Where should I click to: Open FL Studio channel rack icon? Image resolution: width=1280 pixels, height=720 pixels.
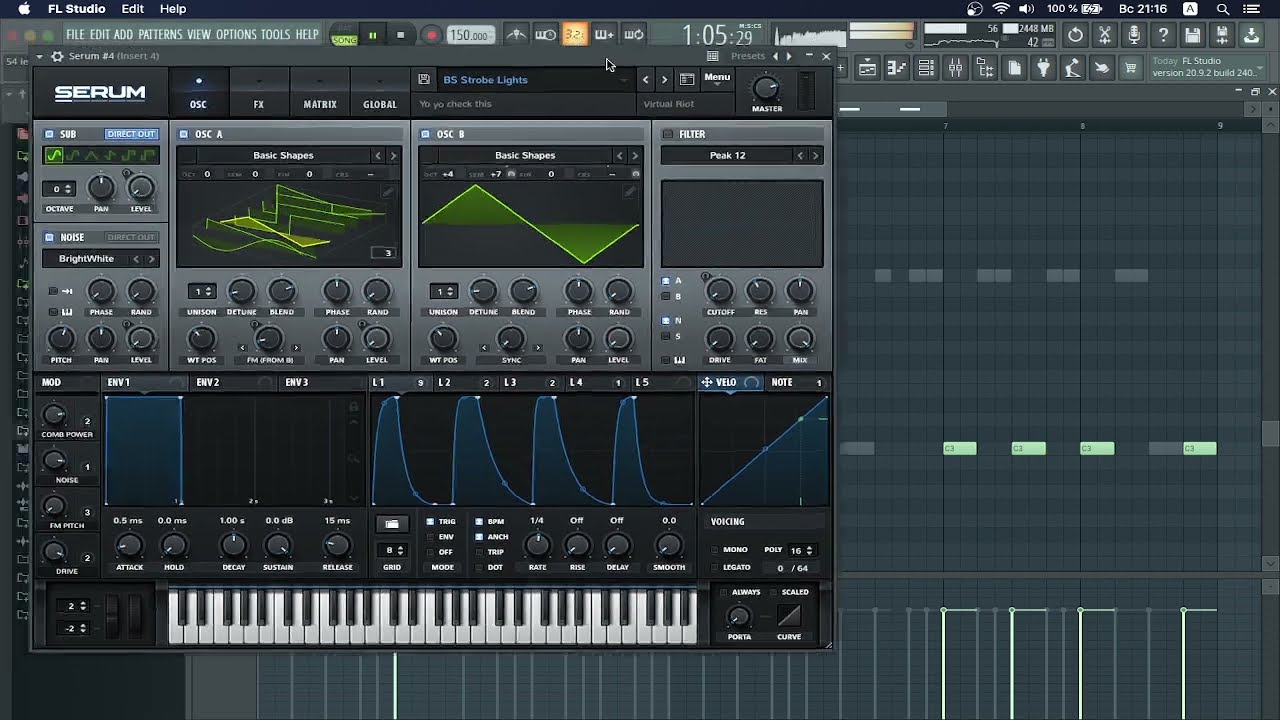pos(927,68)
